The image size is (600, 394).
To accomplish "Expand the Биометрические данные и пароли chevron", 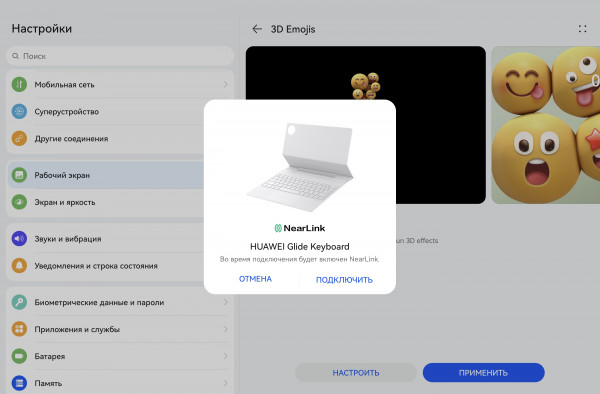I will 225,302.
